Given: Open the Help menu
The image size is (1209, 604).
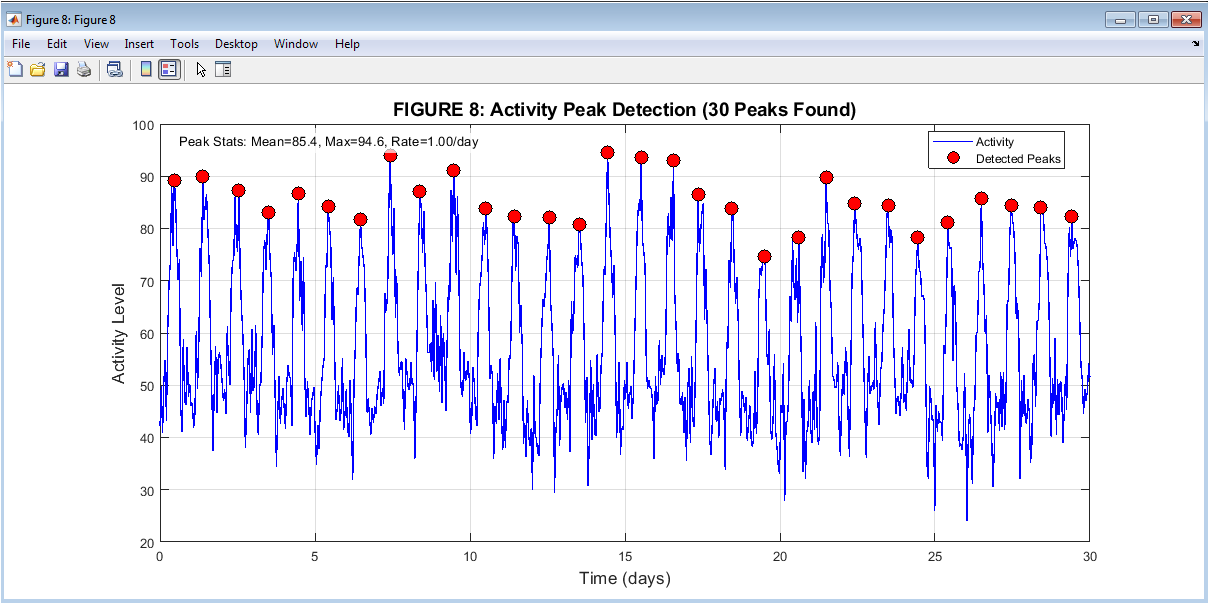Looking at the screenshot, I should tap(347, 44).
